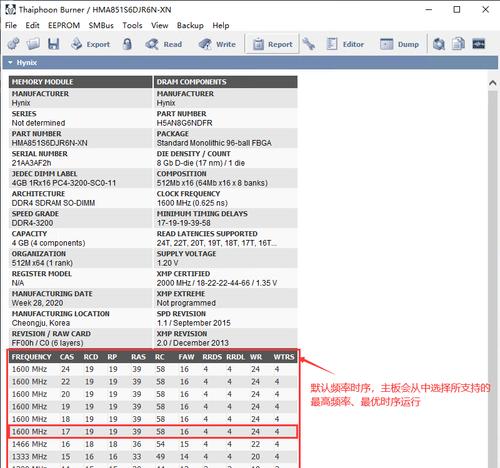Click the document pages icon in toolbar
Image resolution: width=500 pixels, height=468 pixels.
pyautogui.click(x=458, y=44)
